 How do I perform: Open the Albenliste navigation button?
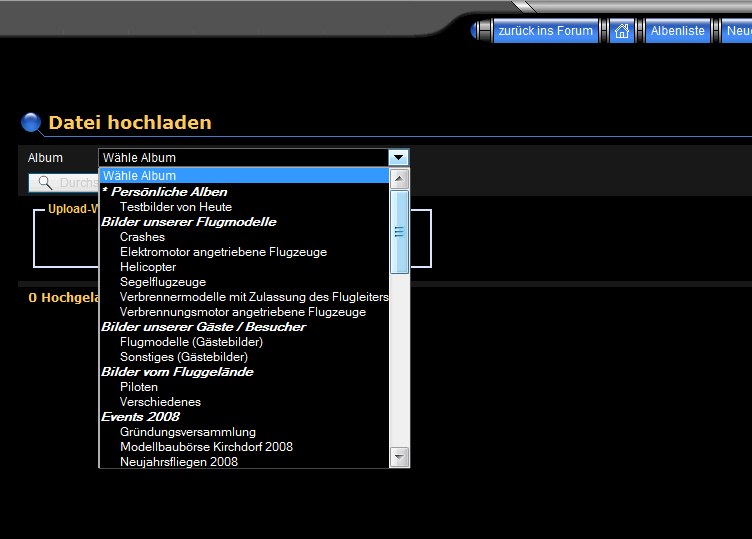tap(677, 31)
